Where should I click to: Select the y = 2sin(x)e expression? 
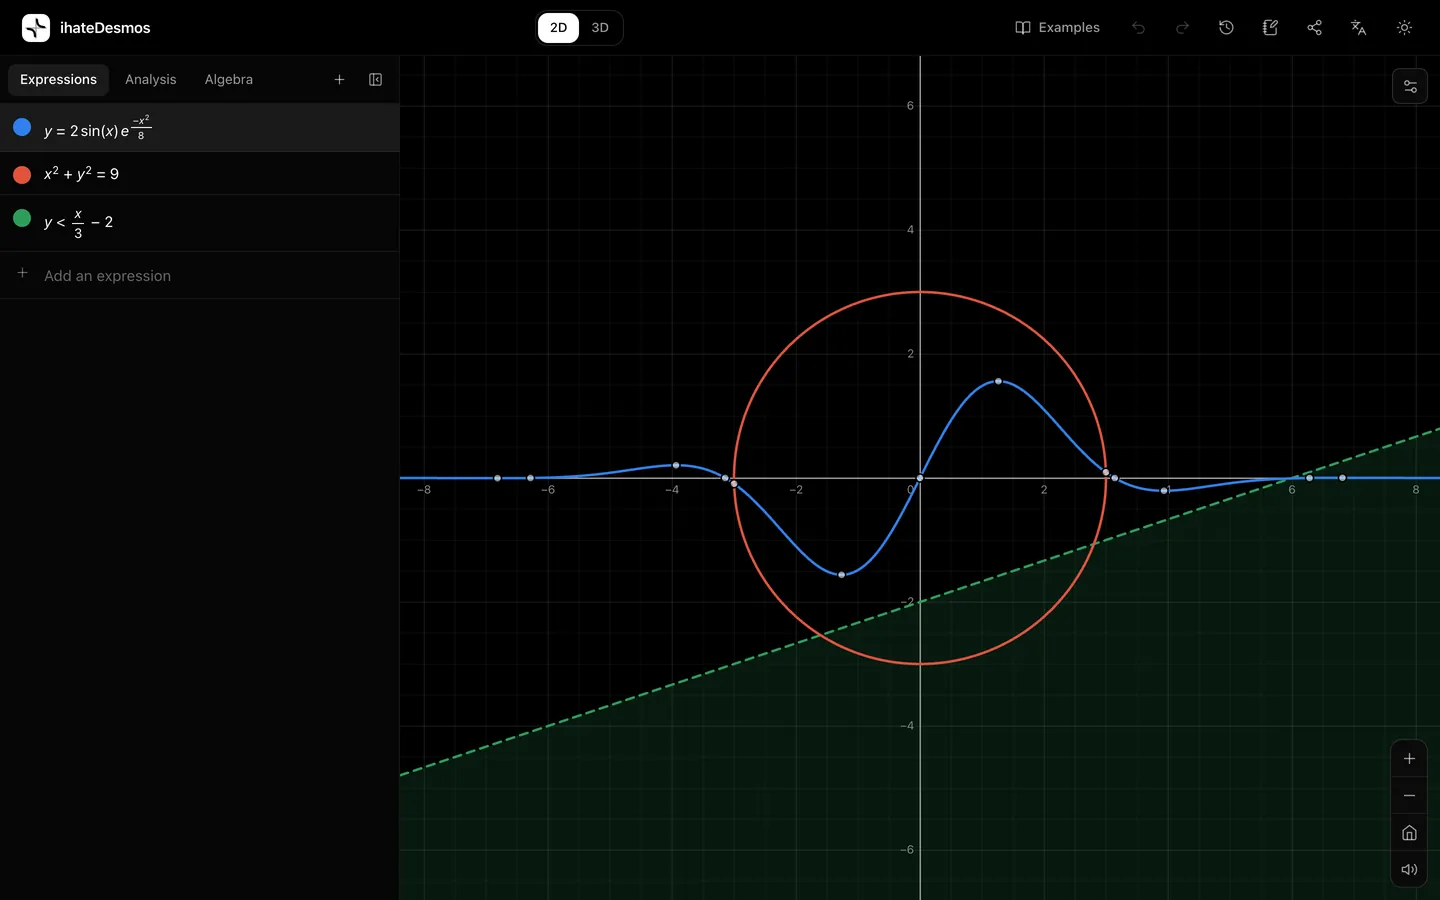[x=200, y=128]
